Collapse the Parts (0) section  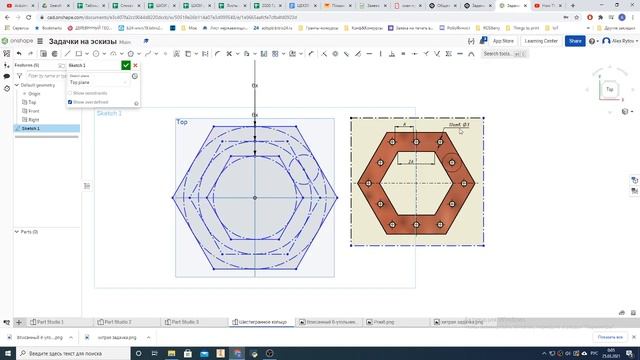[17, 232]
